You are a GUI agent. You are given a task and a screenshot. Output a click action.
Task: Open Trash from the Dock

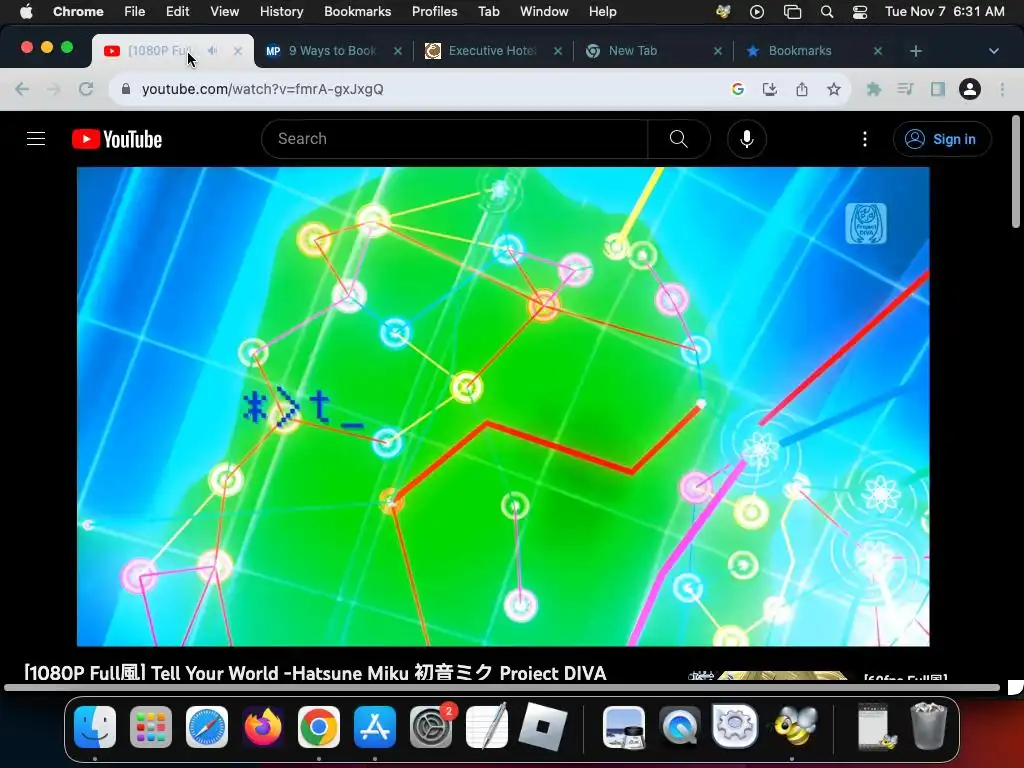point(928,725)
